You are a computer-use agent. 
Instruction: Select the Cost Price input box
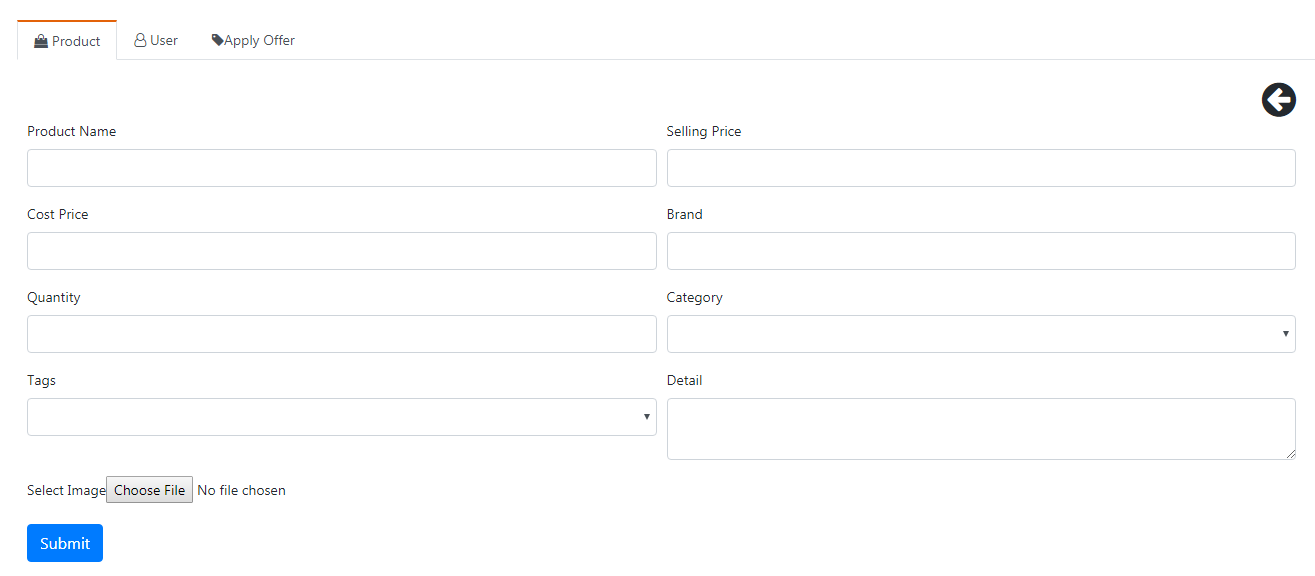point(342,251)
